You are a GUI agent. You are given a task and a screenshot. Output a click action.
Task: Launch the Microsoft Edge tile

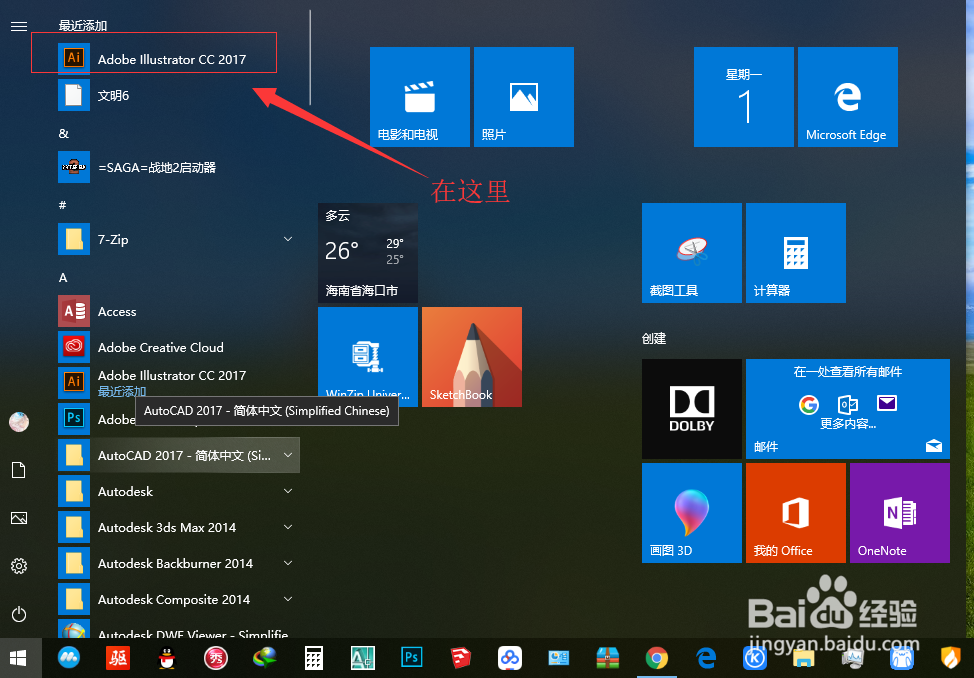pos(848,97)
